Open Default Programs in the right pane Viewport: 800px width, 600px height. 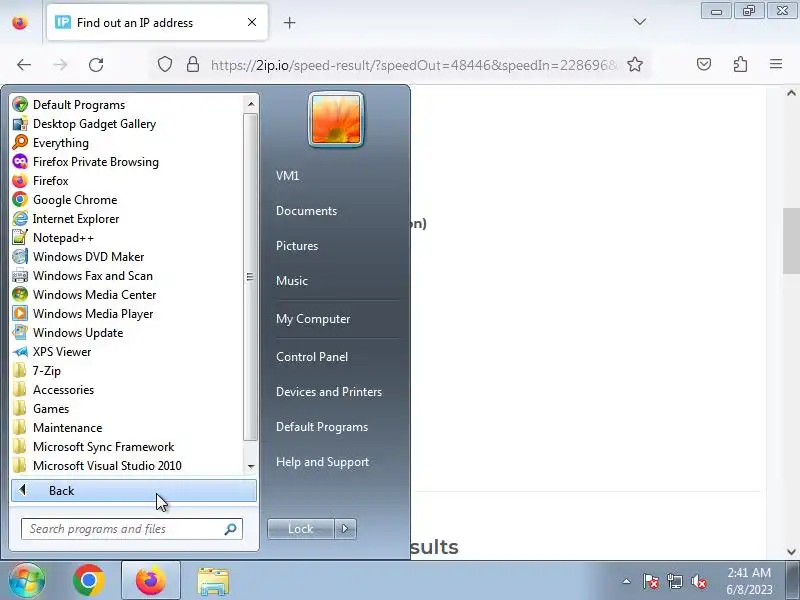322,427
